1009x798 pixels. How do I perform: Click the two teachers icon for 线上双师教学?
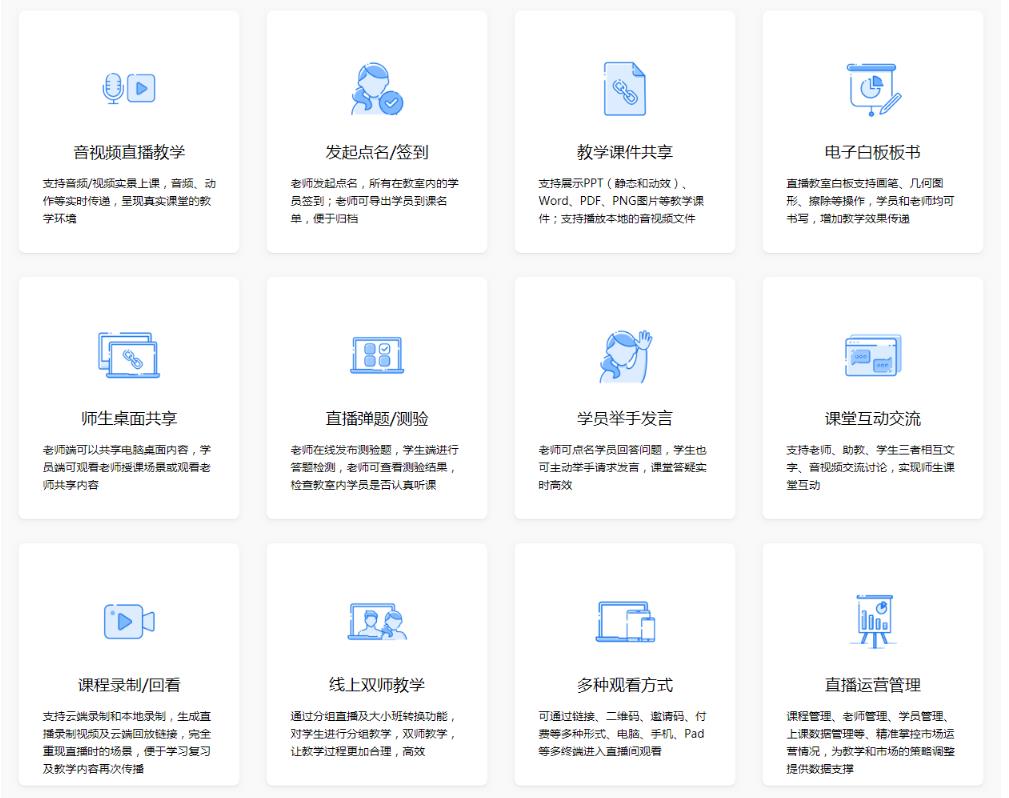point(377,621)
